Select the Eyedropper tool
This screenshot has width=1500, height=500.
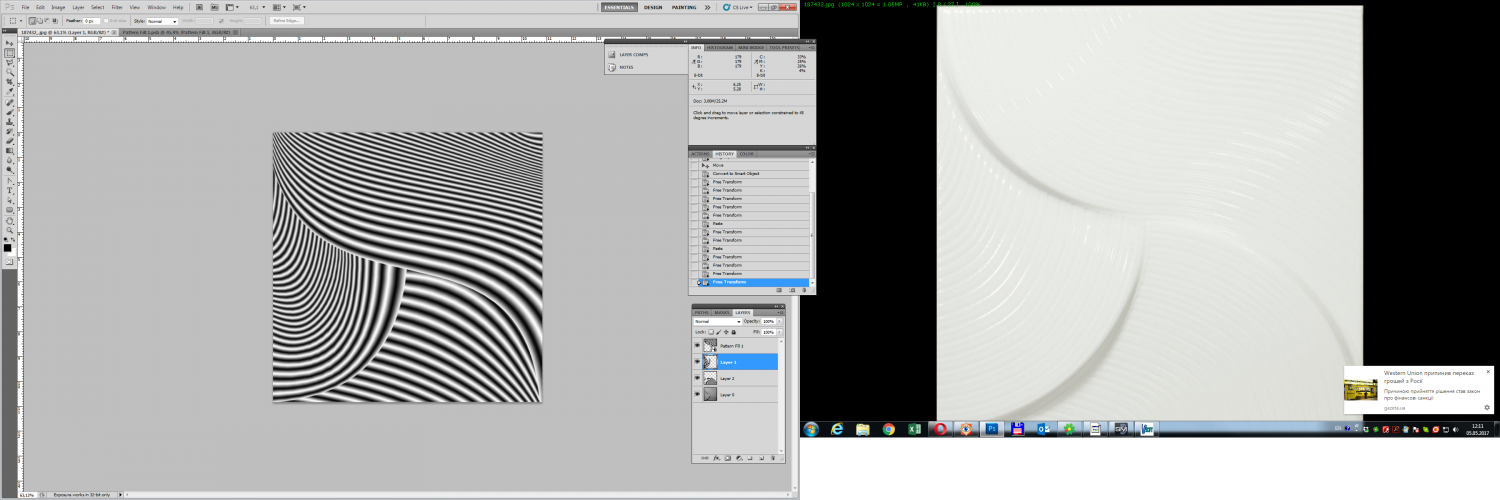point(10,91)
